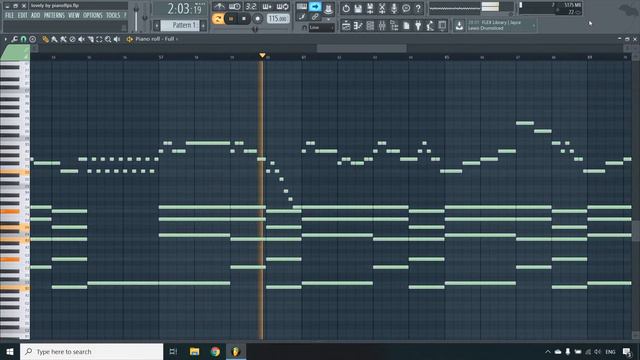Image resolution: width=640 pixels, height=360 pixels.
Task: Stop playback with the stop button
Action: tap(244, 18)
